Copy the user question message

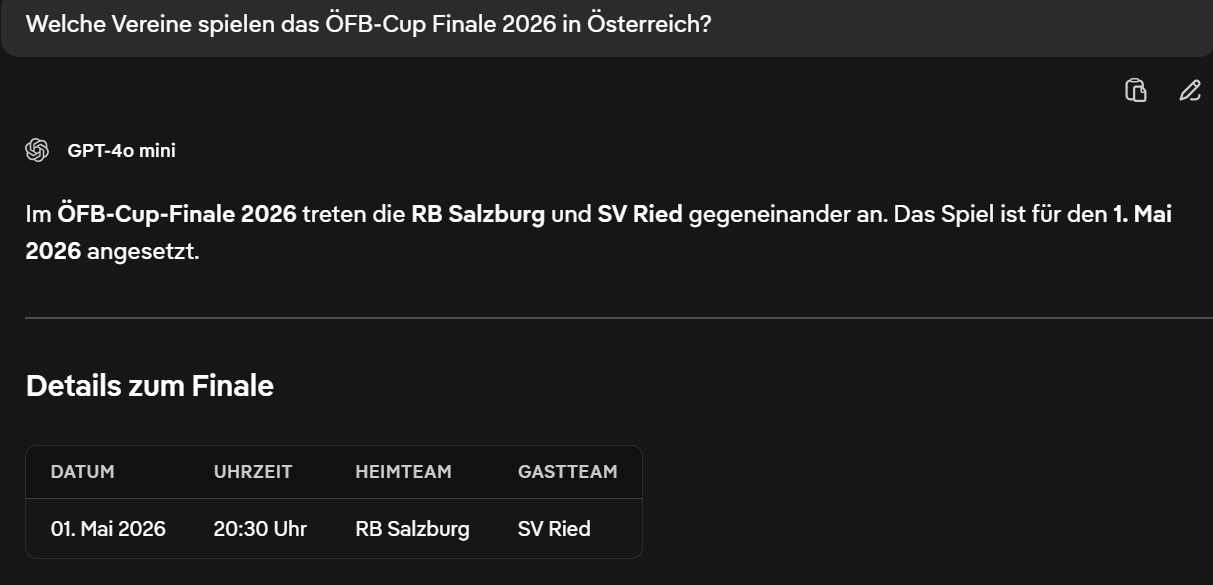point(1136,91)
